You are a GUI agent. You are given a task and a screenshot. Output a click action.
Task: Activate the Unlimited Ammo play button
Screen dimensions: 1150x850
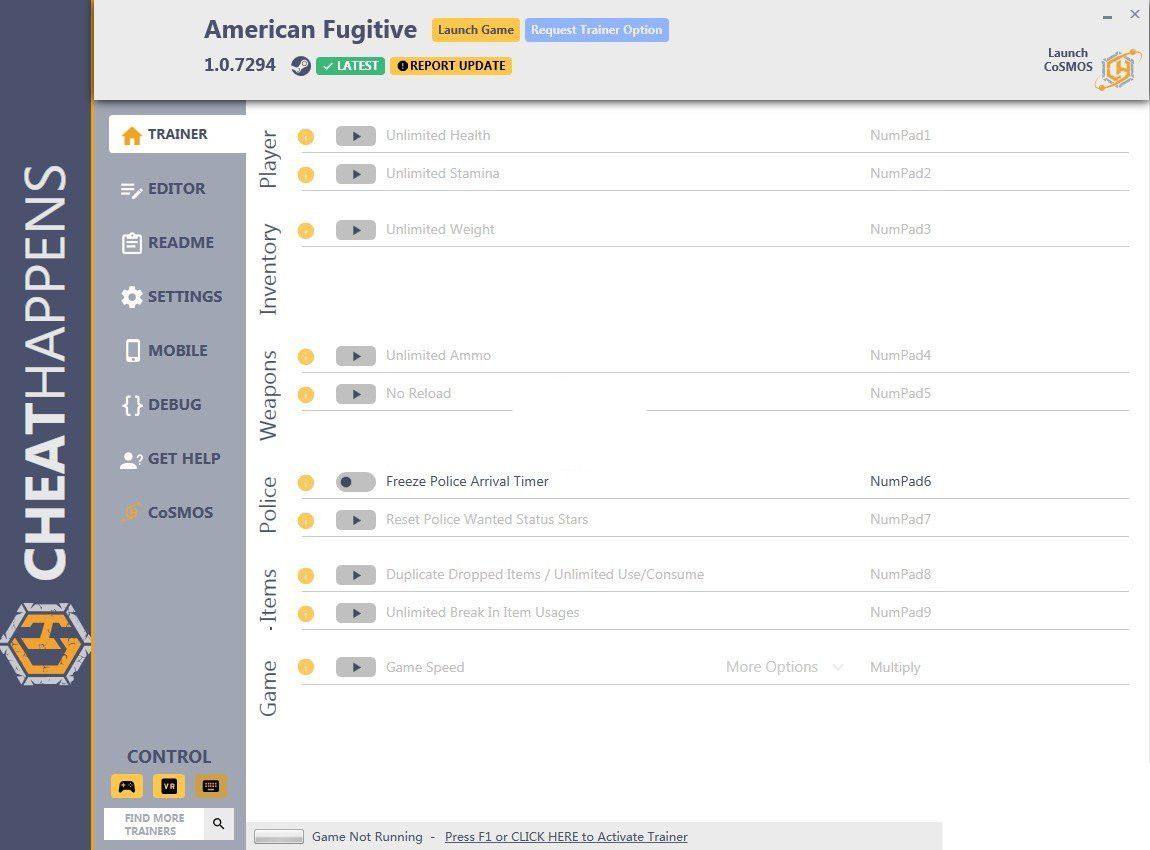(356, 356)
